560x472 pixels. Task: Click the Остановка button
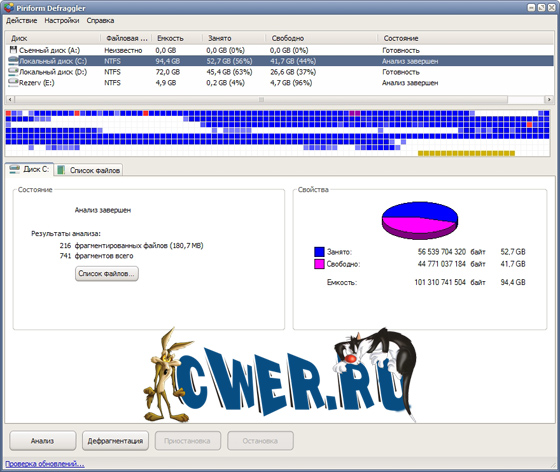[x=260, y=441]
